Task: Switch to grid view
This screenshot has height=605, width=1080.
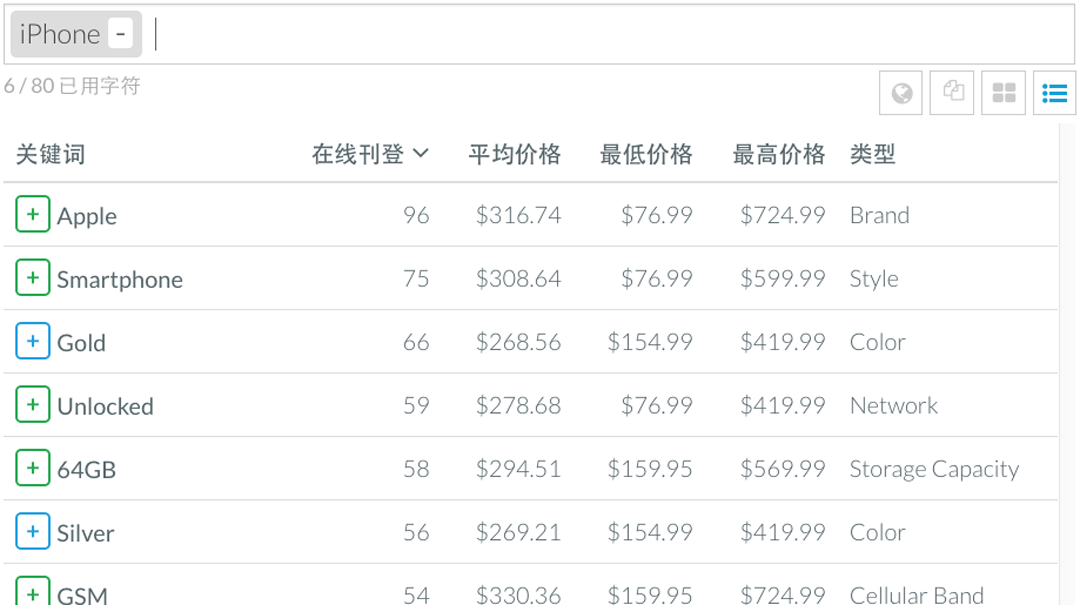Action: pyautogui.click(x=1004, y=92)
